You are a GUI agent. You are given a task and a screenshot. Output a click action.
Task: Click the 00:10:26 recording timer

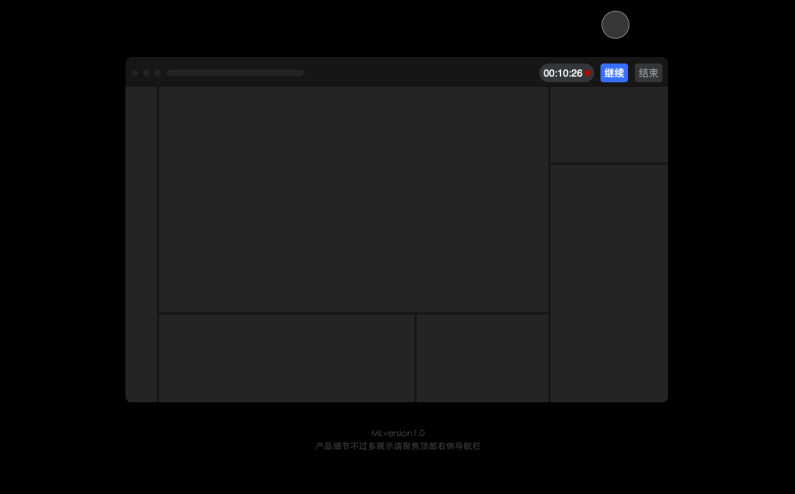pyautogui.click(x=562, y=73)
